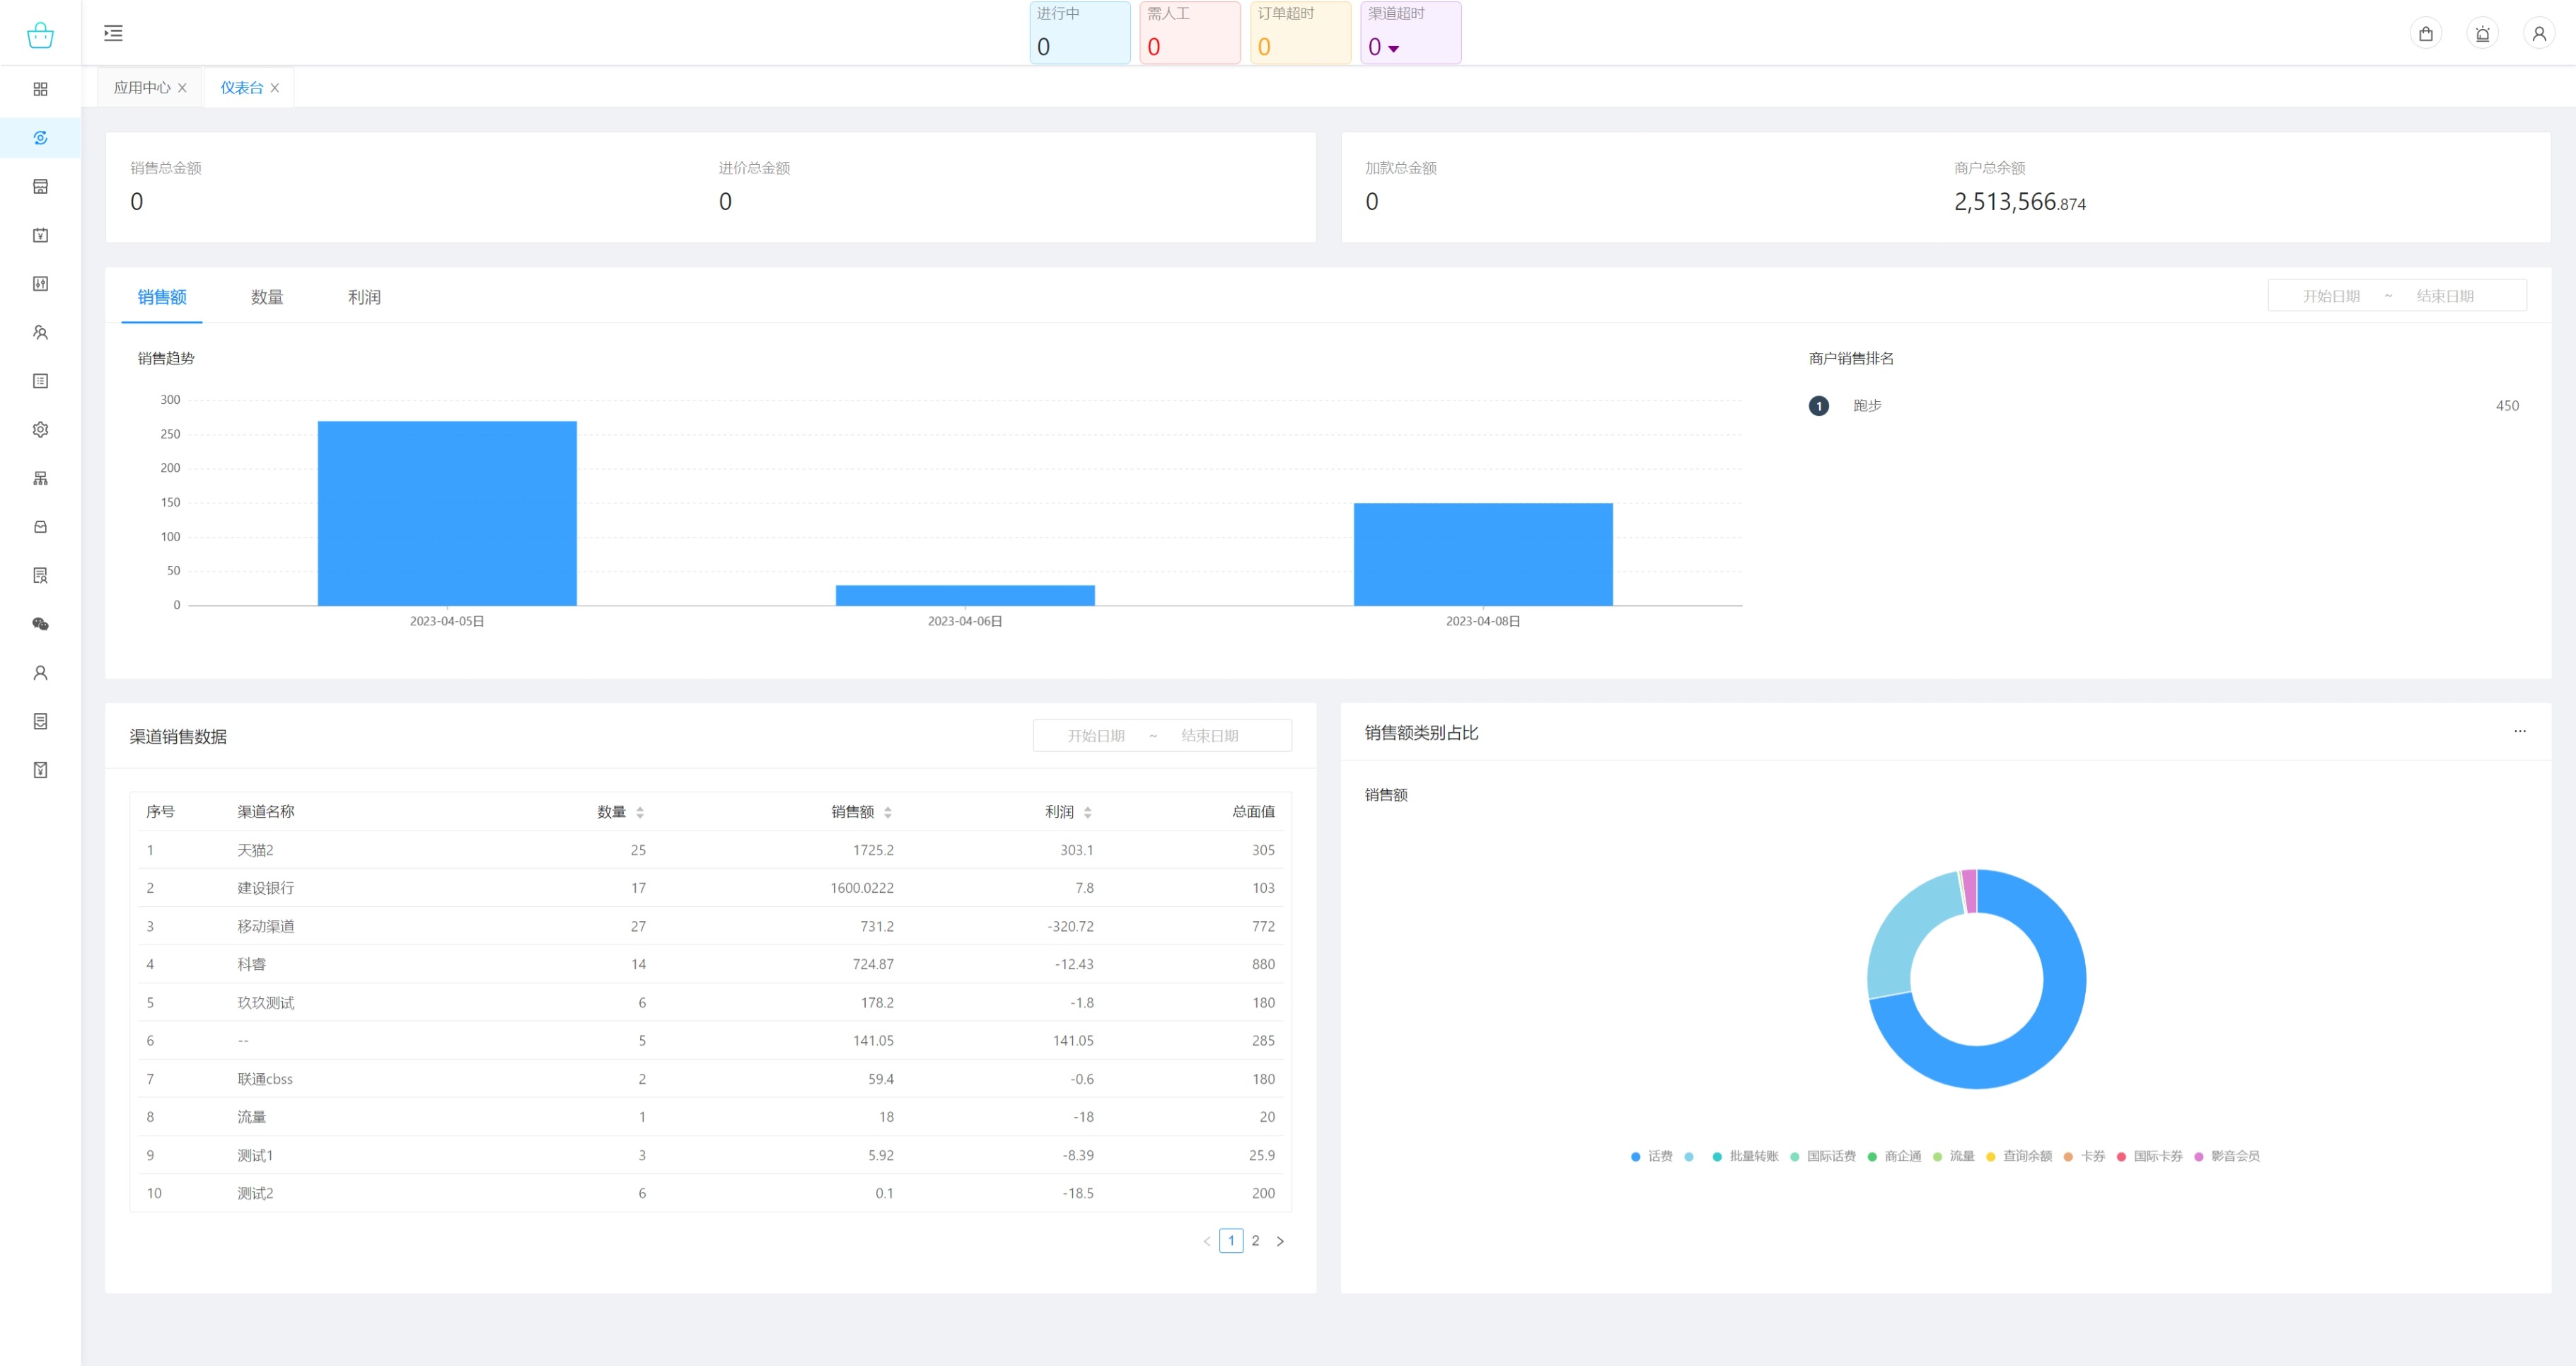Sort the channel table by 销售额 column
2576x1366 pixels.
pyautogui.click(x=887, y=812)
